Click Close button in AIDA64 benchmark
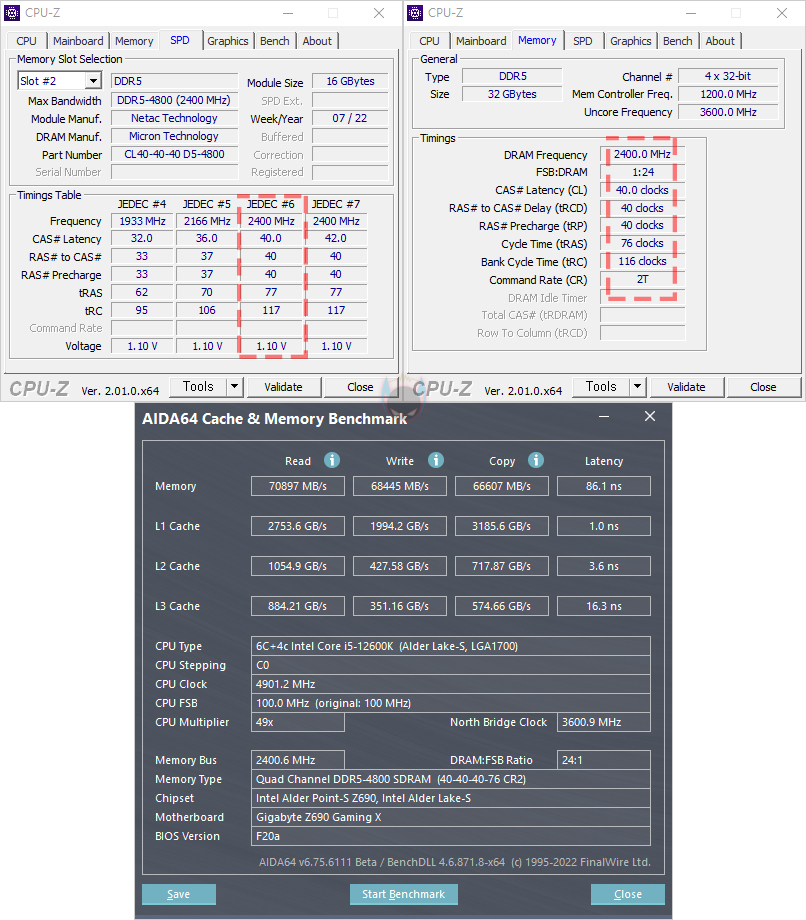The height and width of the screenshot is (920, 806). 628,894
